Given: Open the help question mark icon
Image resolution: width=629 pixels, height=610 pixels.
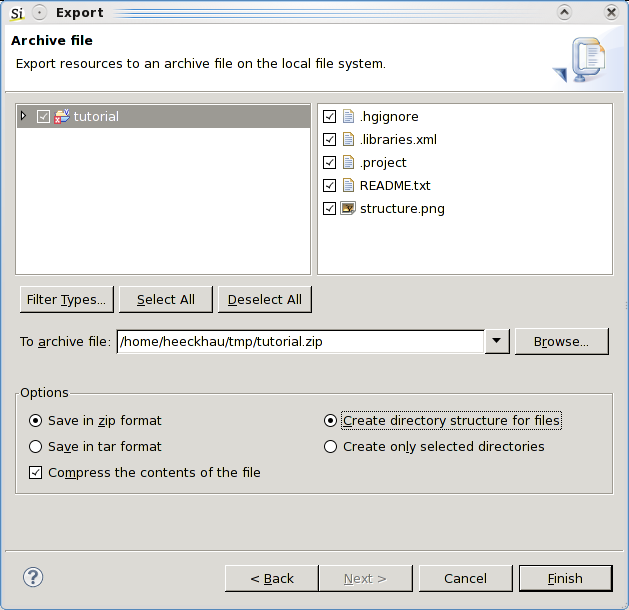Looking at the screenshot, I should pyautogui.click(x=33, y=578).
